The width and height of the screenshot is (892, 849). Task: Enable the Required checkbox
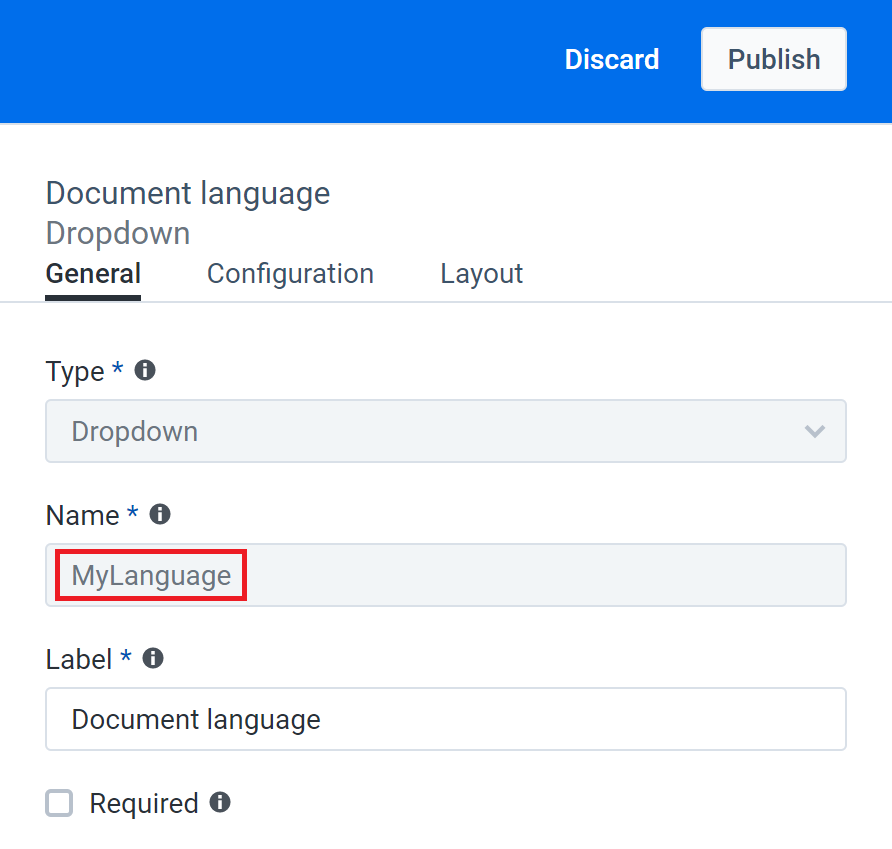[59, 803]
